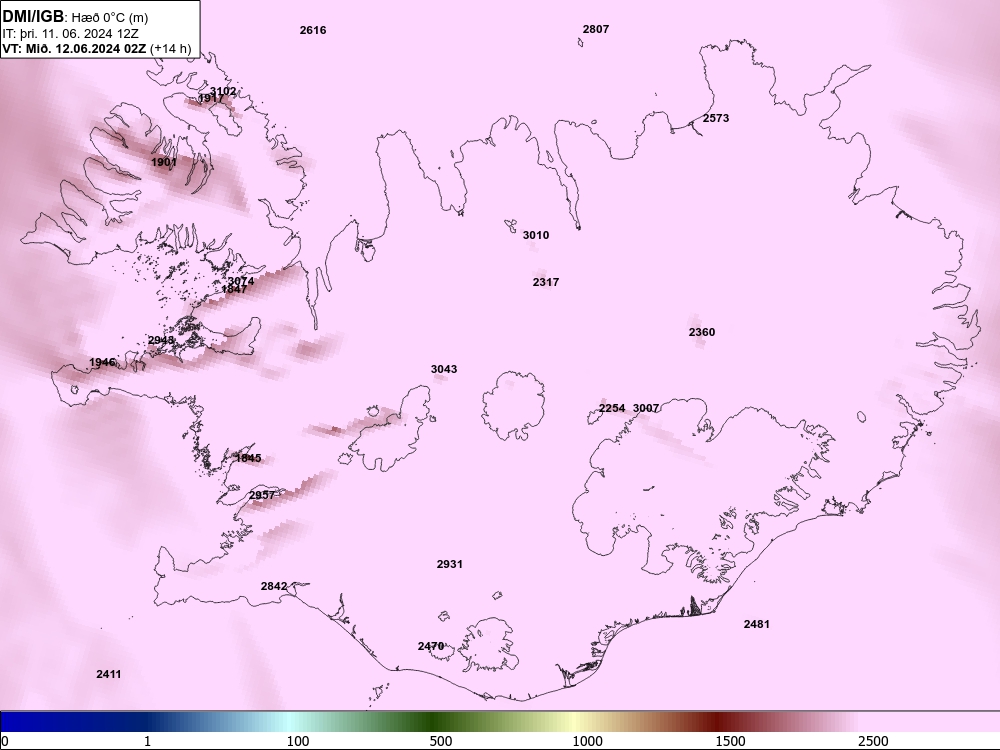
Task: Click the colorbar label 500
Action: [441, 741]
